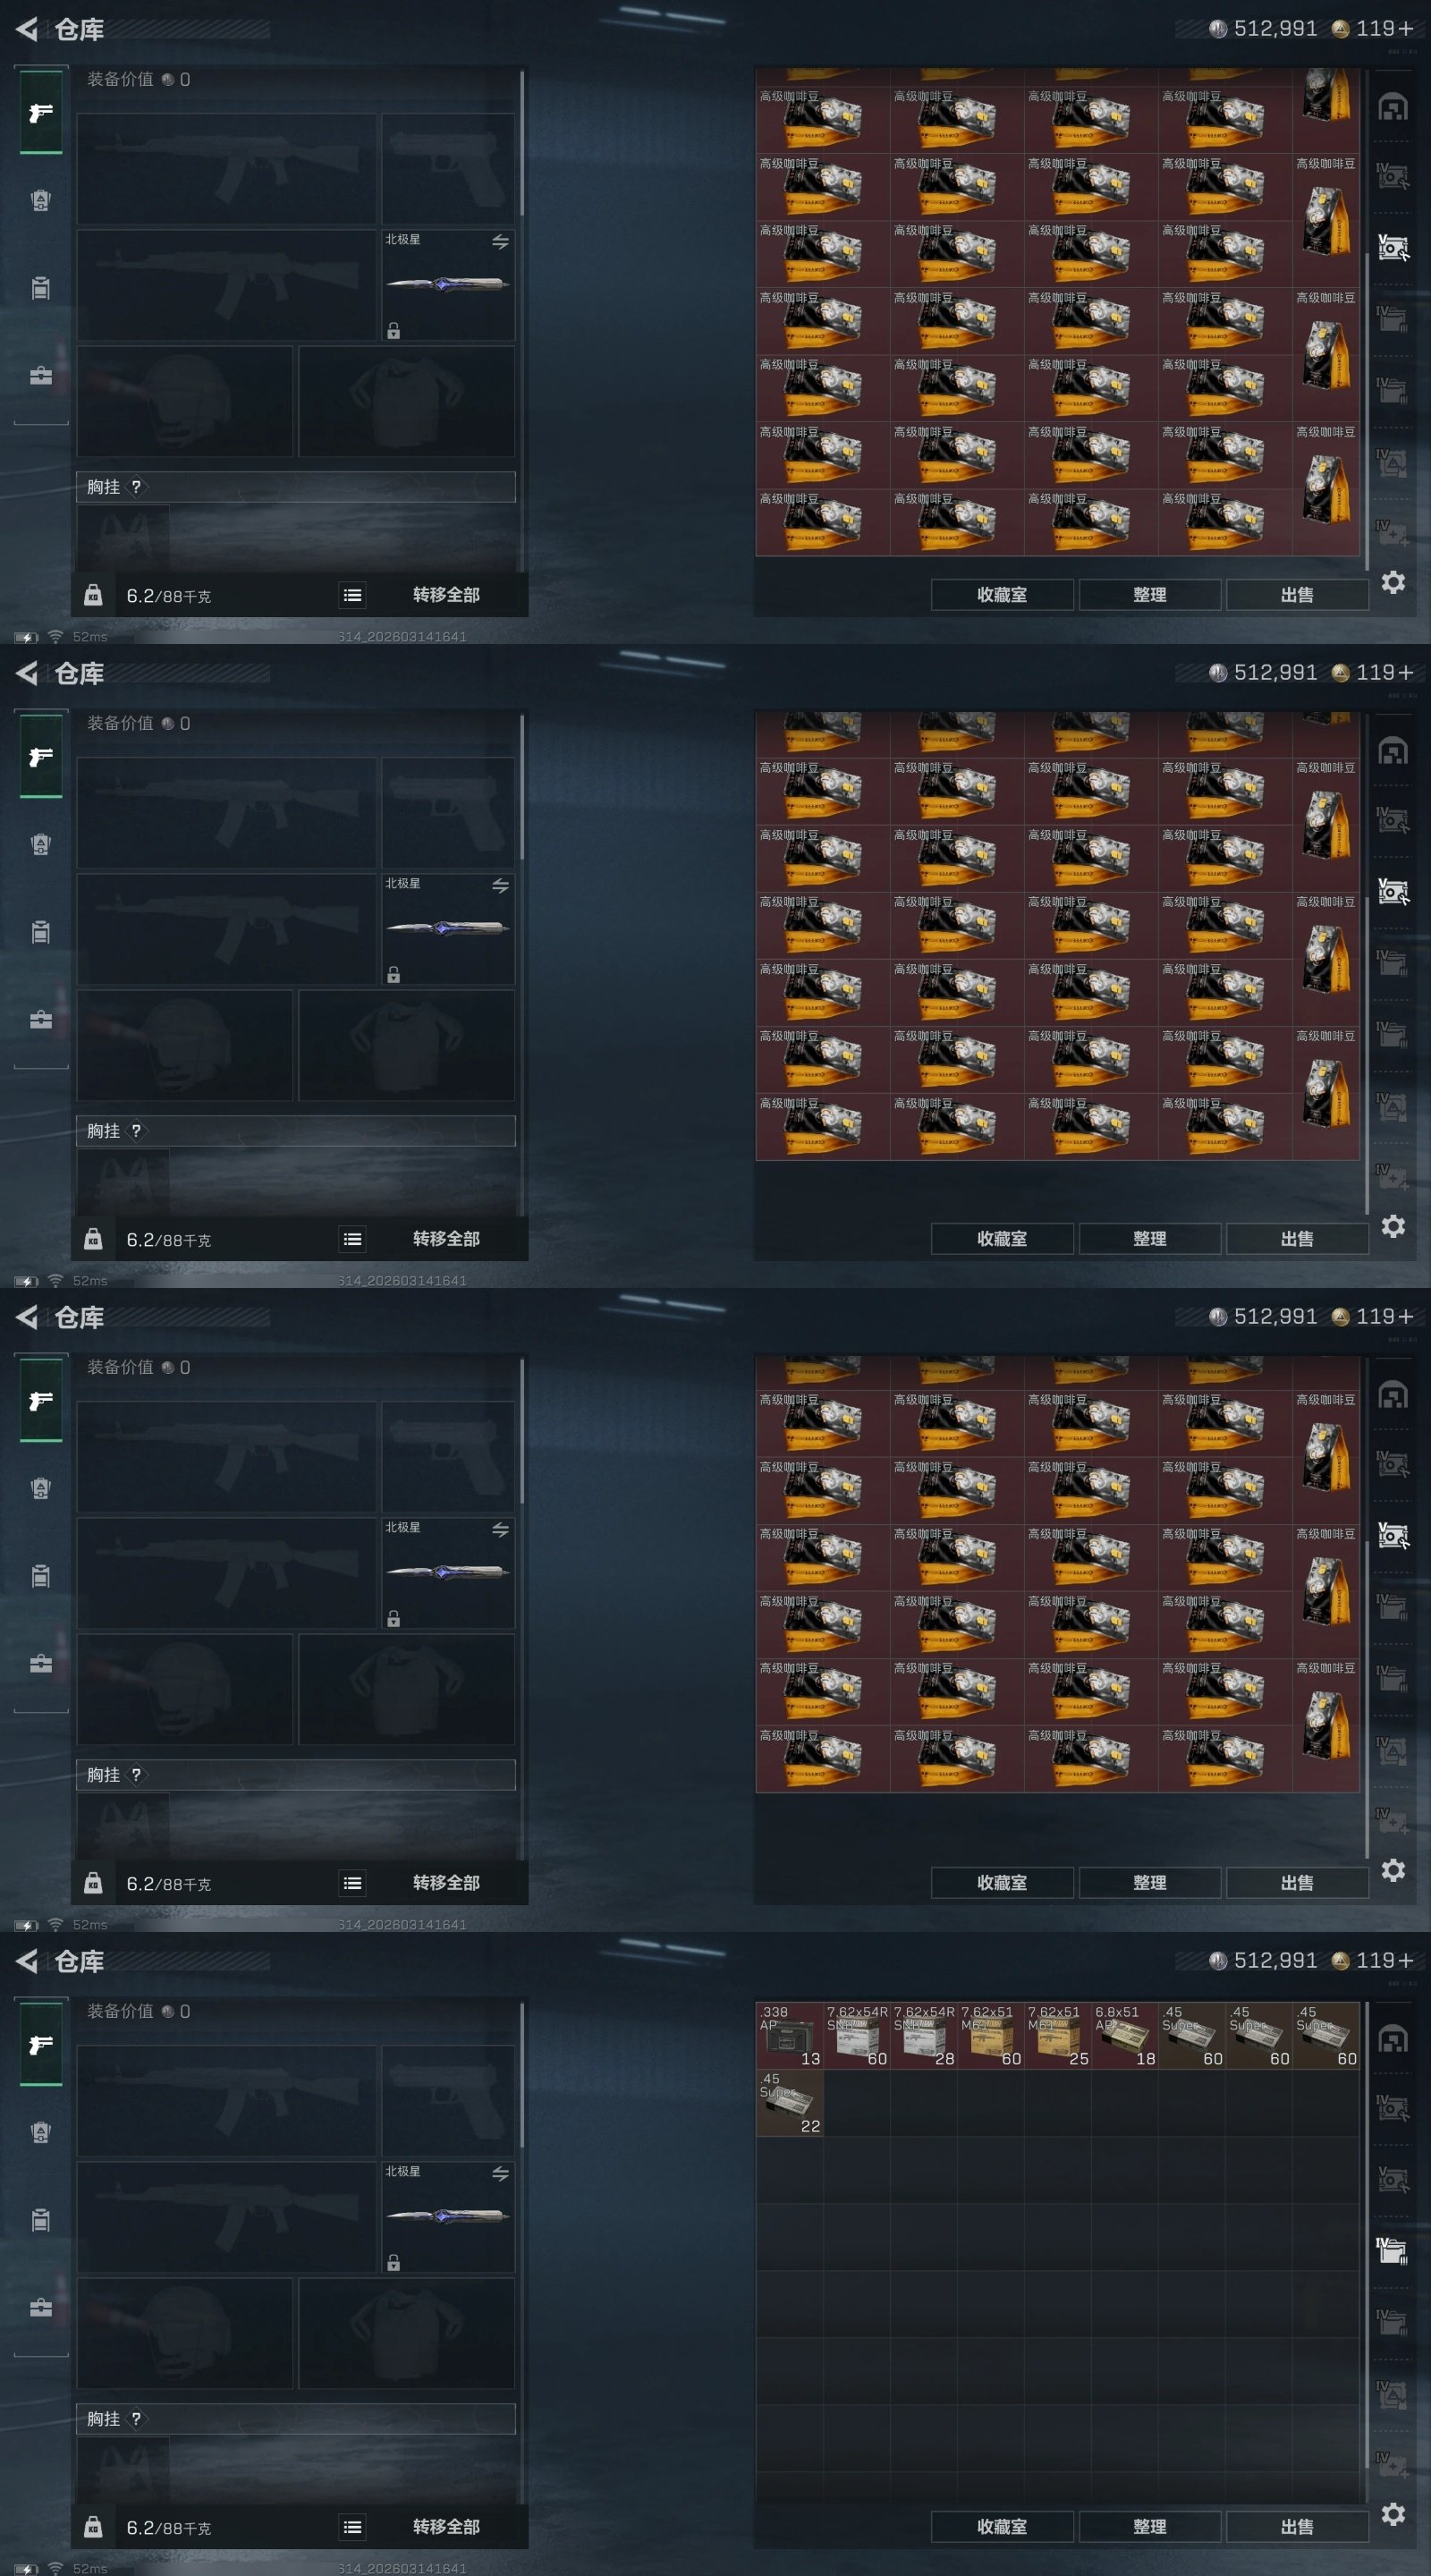
Task: Click the scrollbar beside the ammo storage grid
Action: (1367, 2235)
